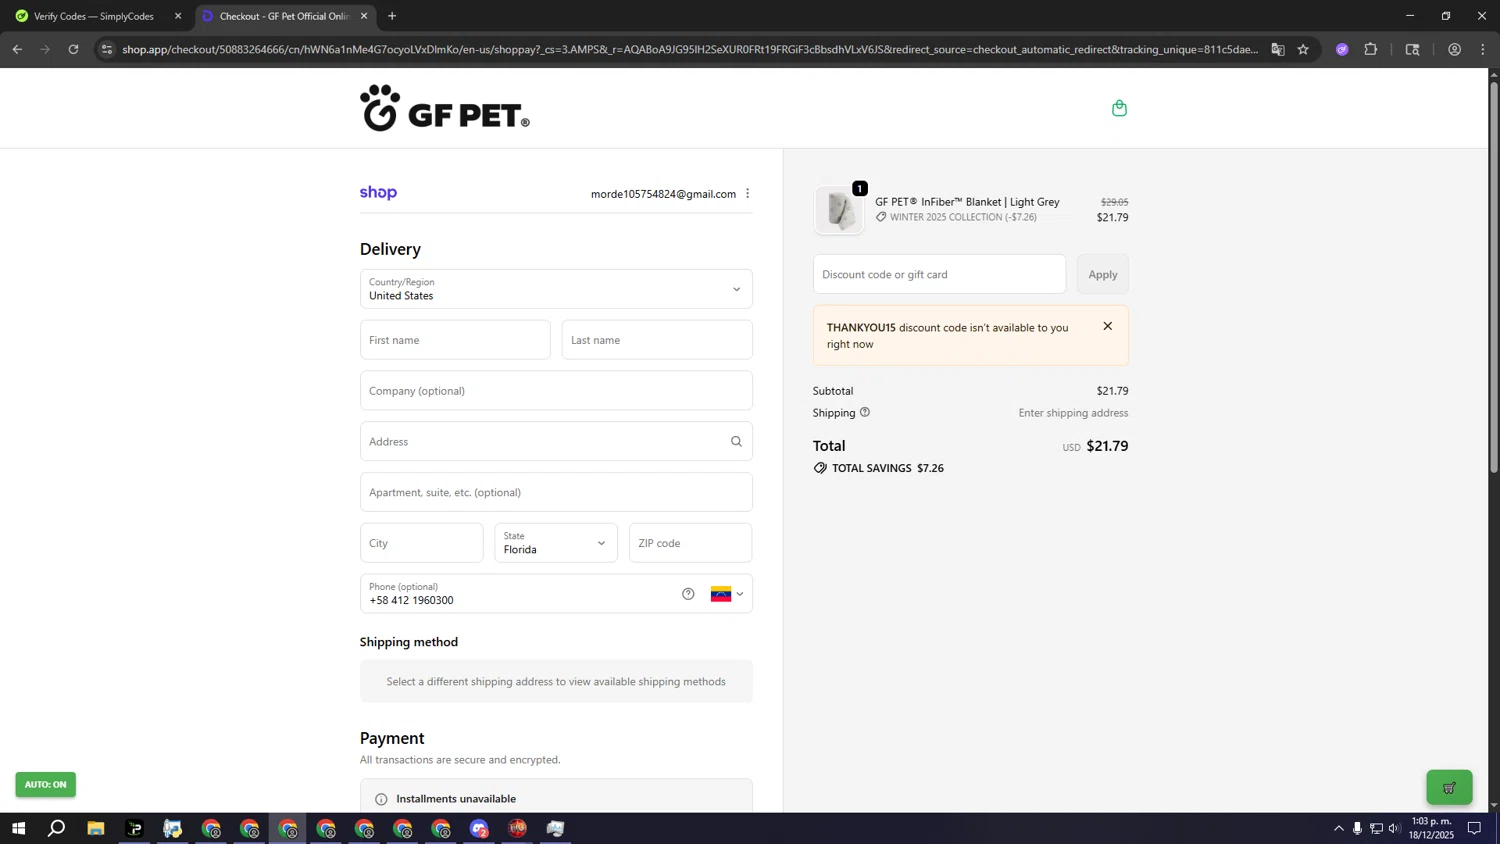This screenshot has width=1500, height=844.
Task: Show hidden system tray icons
Action: click(x=1338, y=828)
